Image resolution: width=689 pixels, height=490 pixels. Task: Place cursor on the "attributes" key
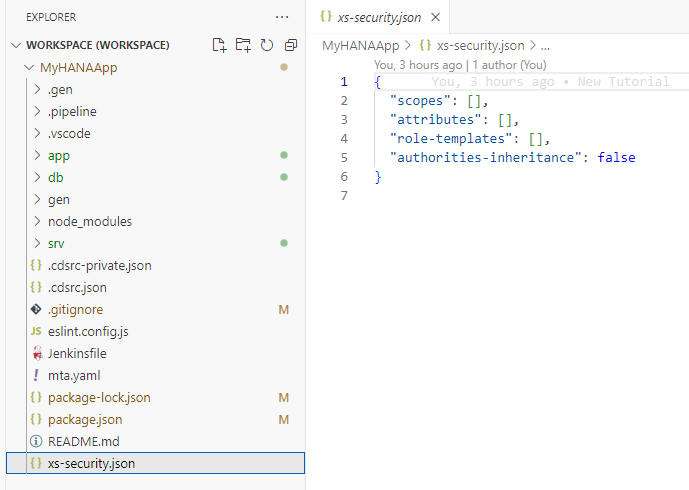pos(435,120)
